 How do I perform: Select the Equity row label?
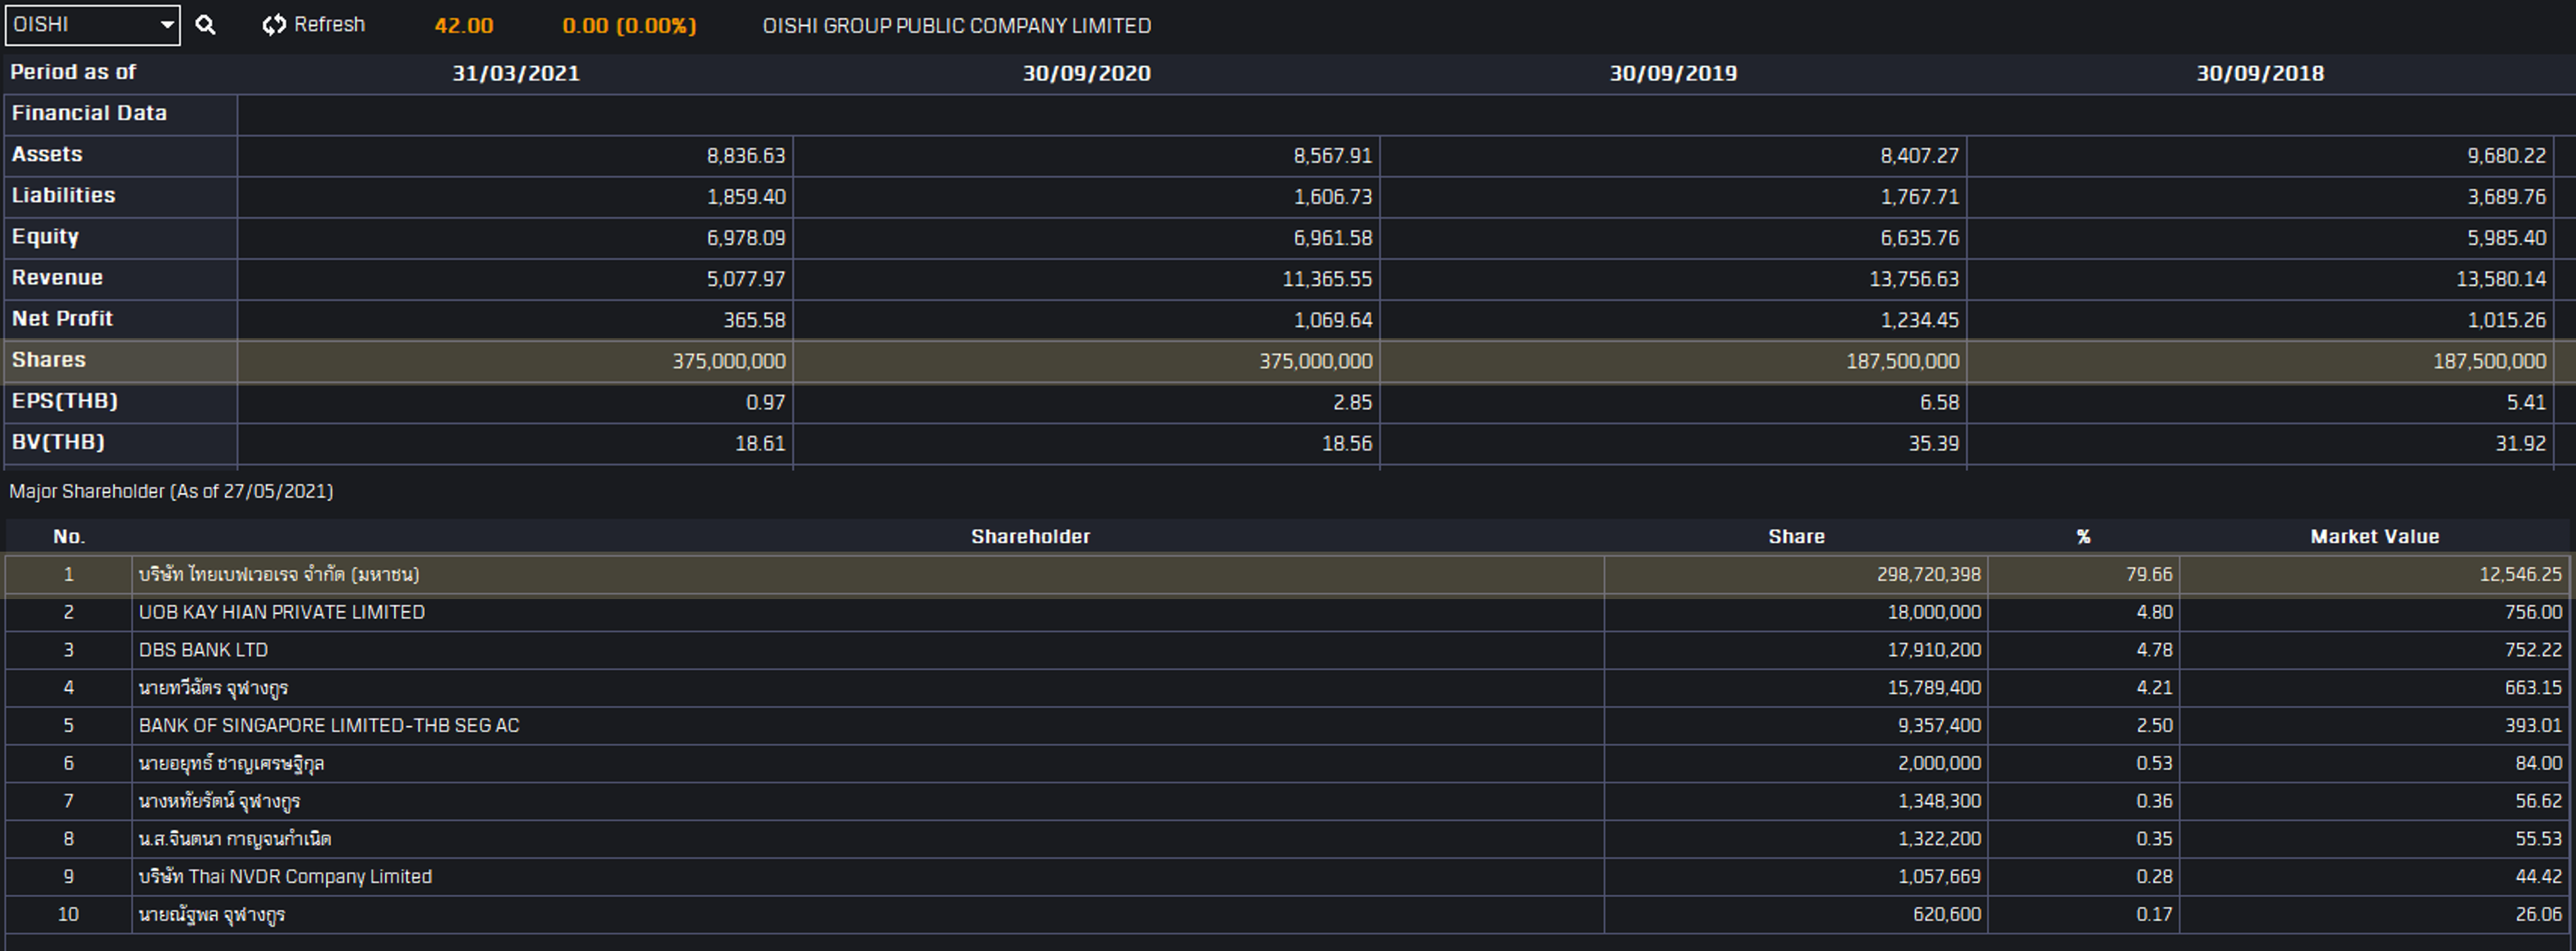45,237
